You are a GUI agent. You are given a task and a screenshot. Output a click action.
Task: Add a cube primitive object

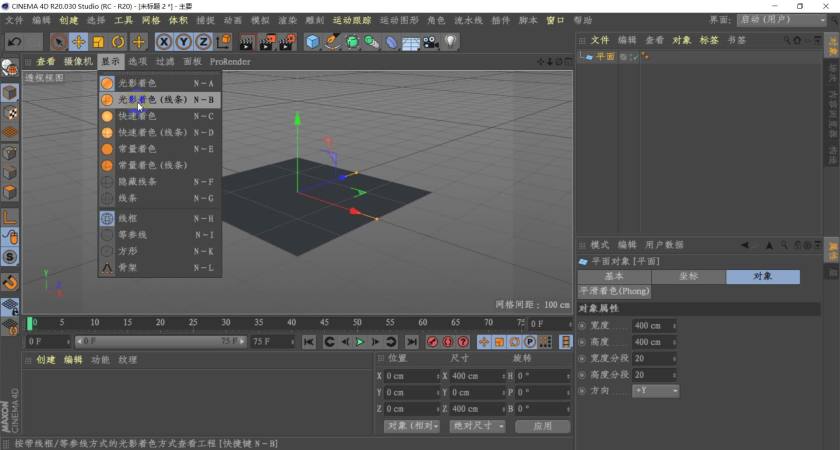[x=313, y=42]
